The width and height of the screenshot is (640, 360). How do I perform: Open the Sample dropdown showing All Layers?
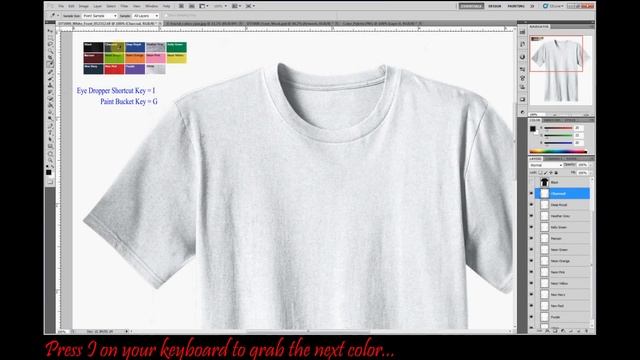click(x=146, y=16)
